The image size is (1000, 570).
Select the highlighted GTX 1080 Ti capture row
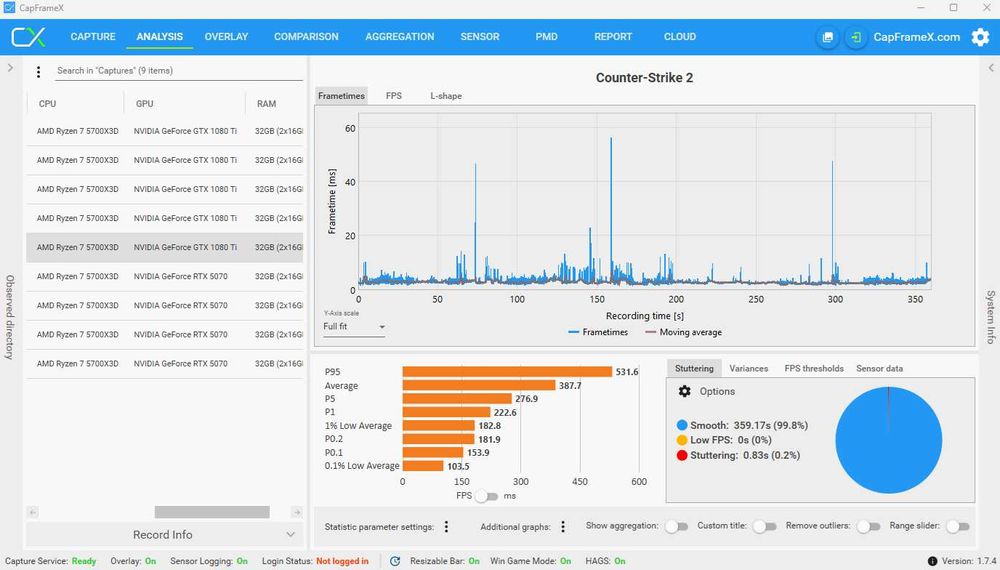click(x=165, y=247)
